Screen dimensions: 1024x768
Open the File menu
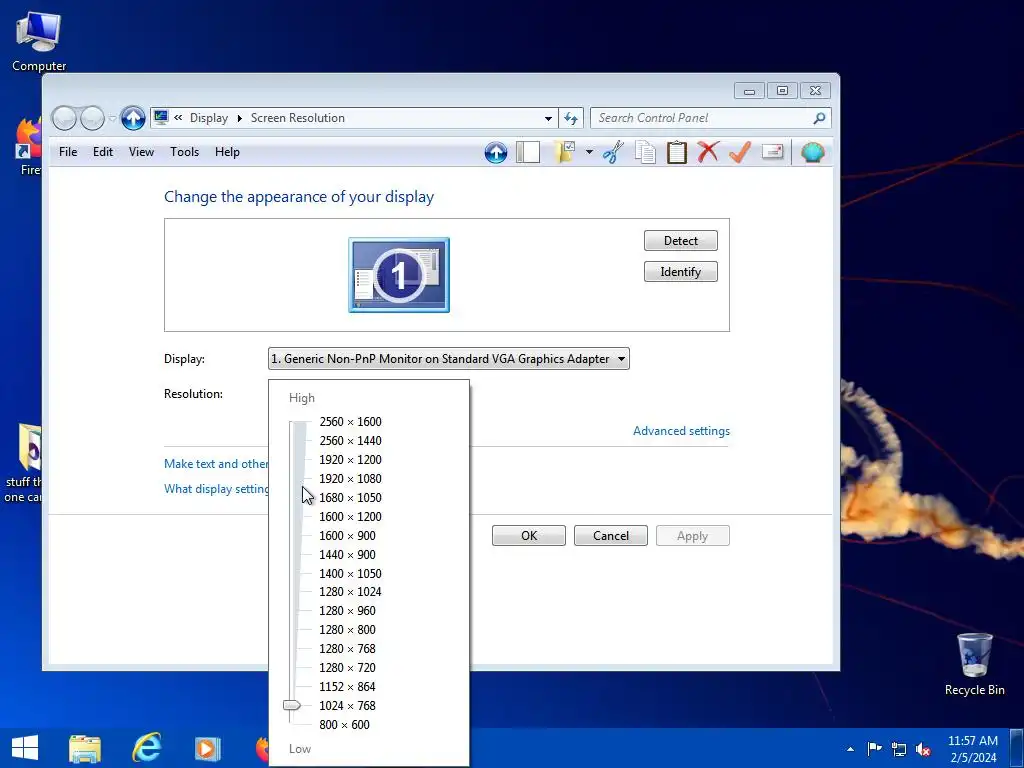[x=68, y=152]
